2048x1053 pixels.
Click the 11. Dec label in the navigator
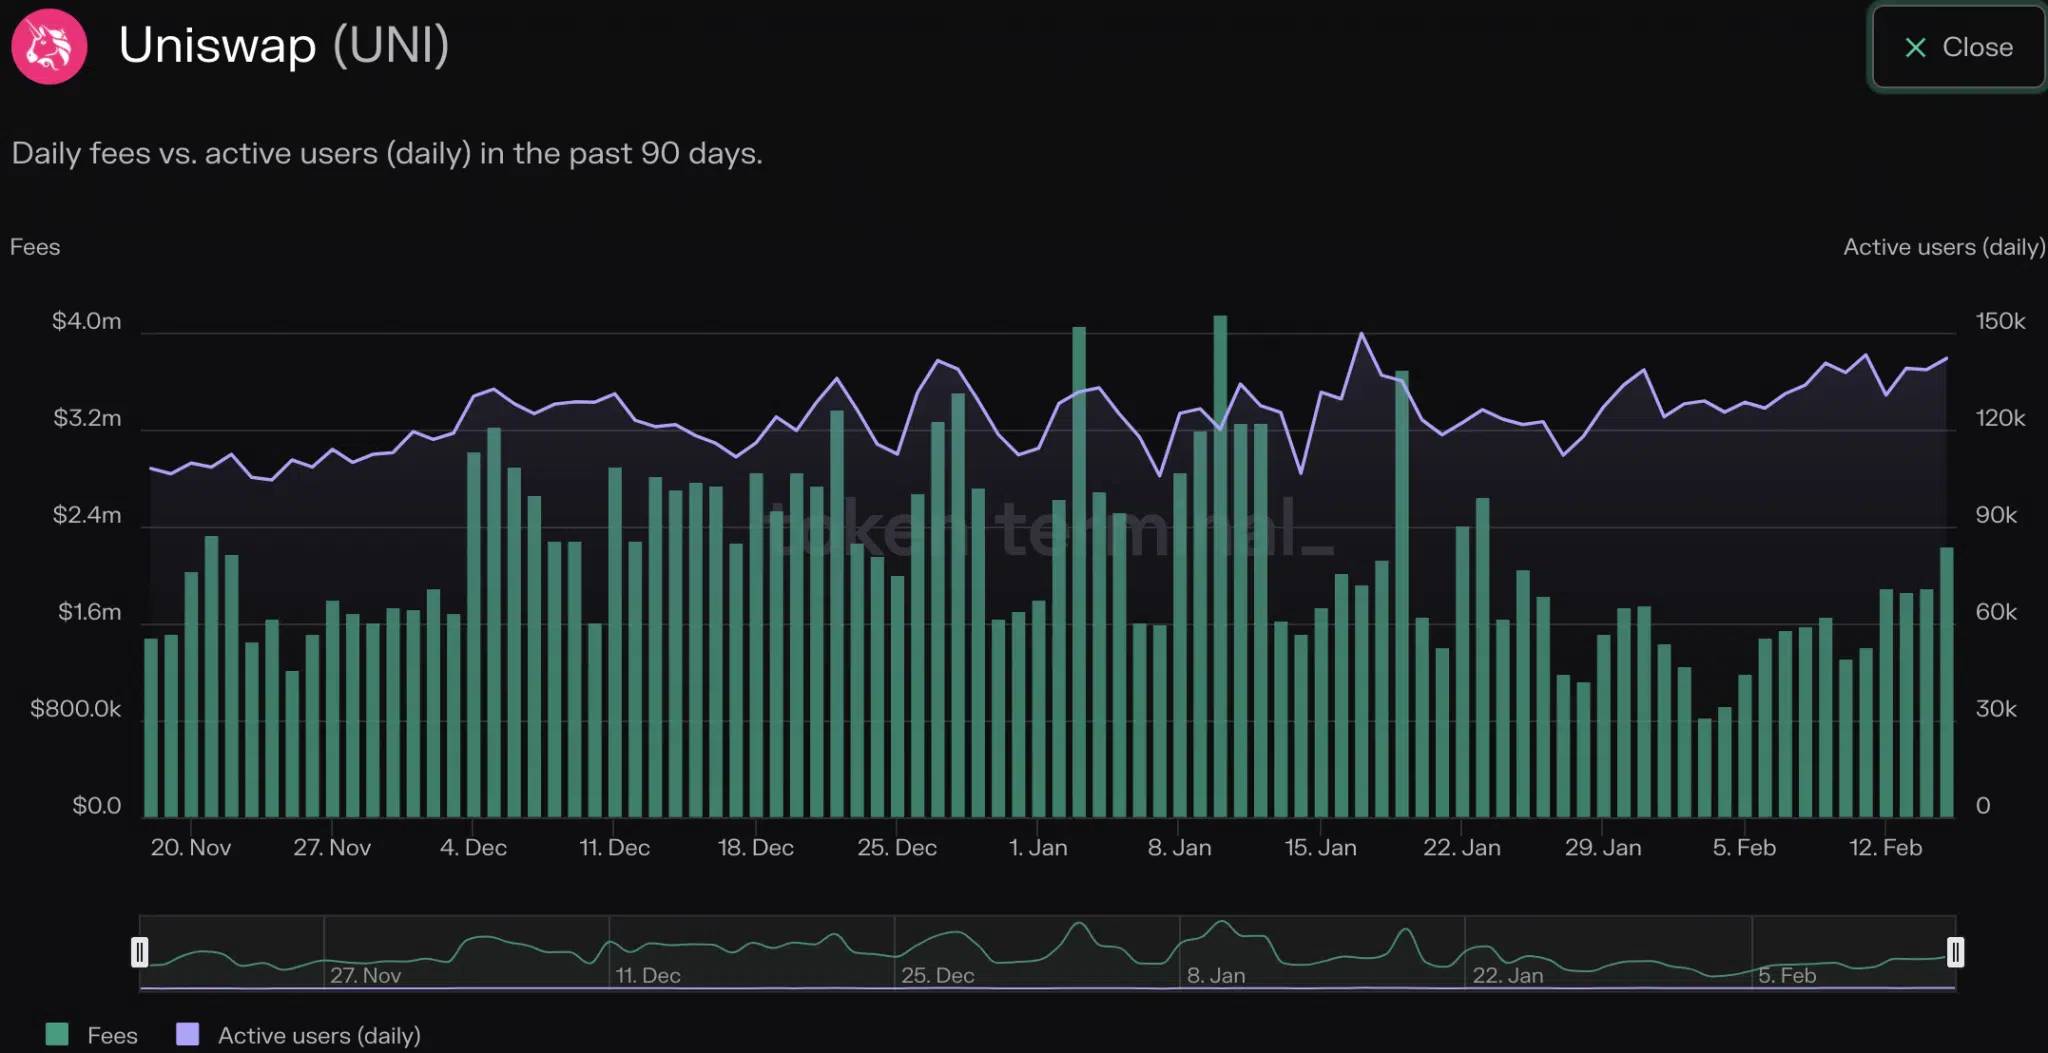point(648,975)
